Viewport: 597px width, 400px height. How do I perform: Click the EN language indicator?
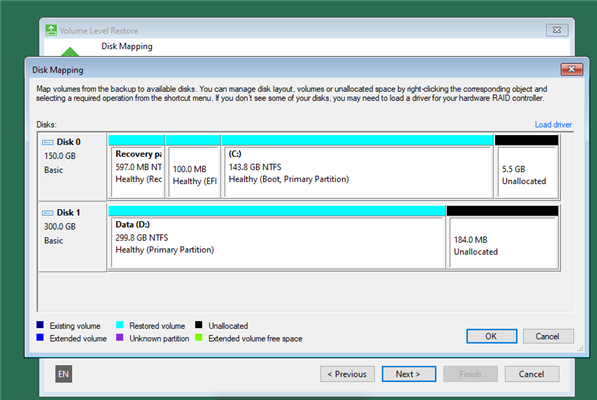[x=64, y=374]
